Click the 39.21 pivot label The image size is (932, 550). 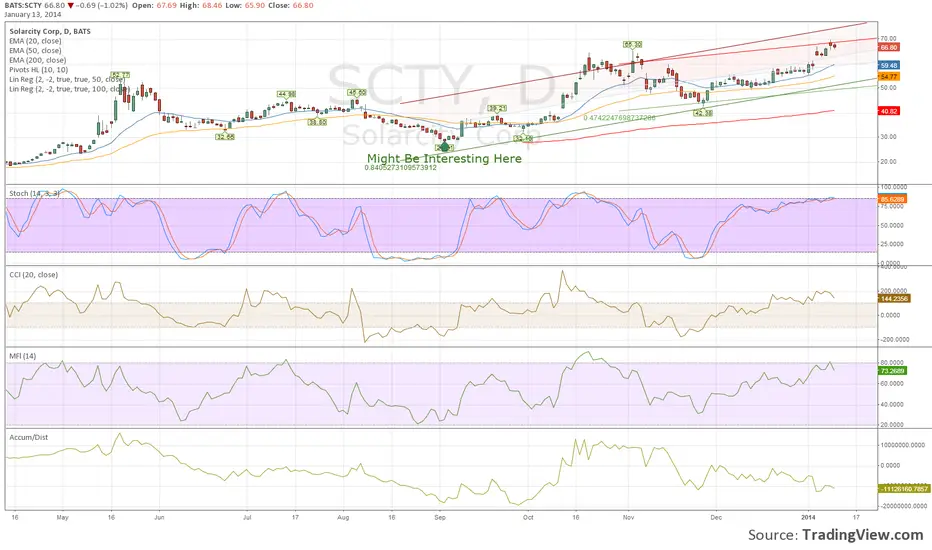[x=497, y=108]
